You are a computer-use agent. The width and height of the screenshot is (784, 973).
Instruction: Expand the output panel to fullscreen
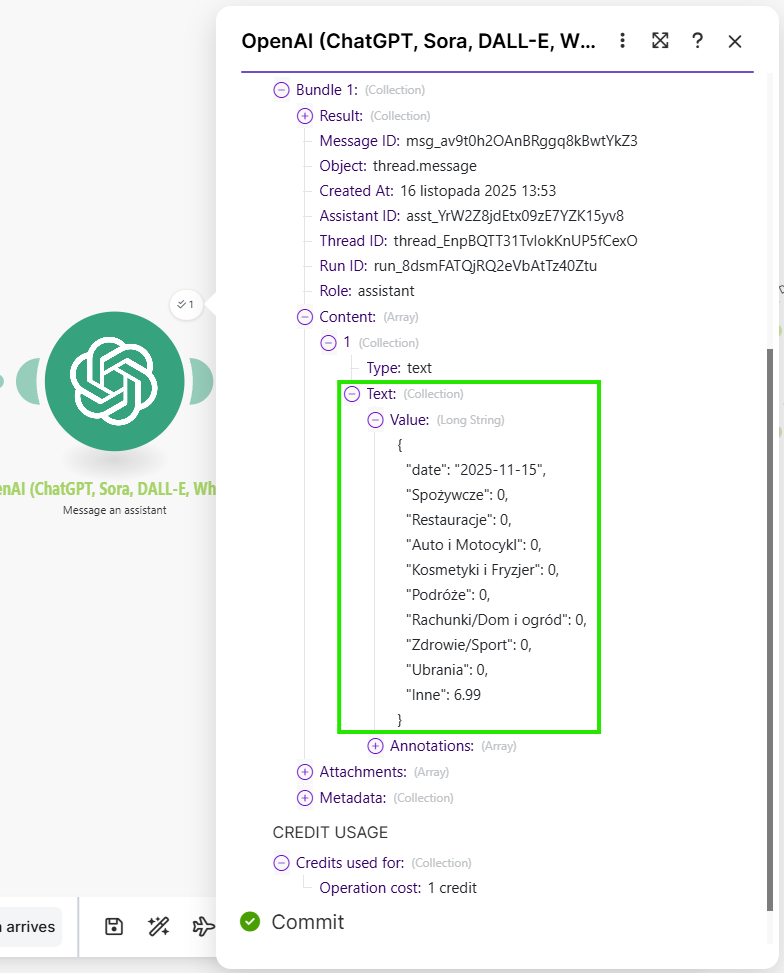pos(660,41)
